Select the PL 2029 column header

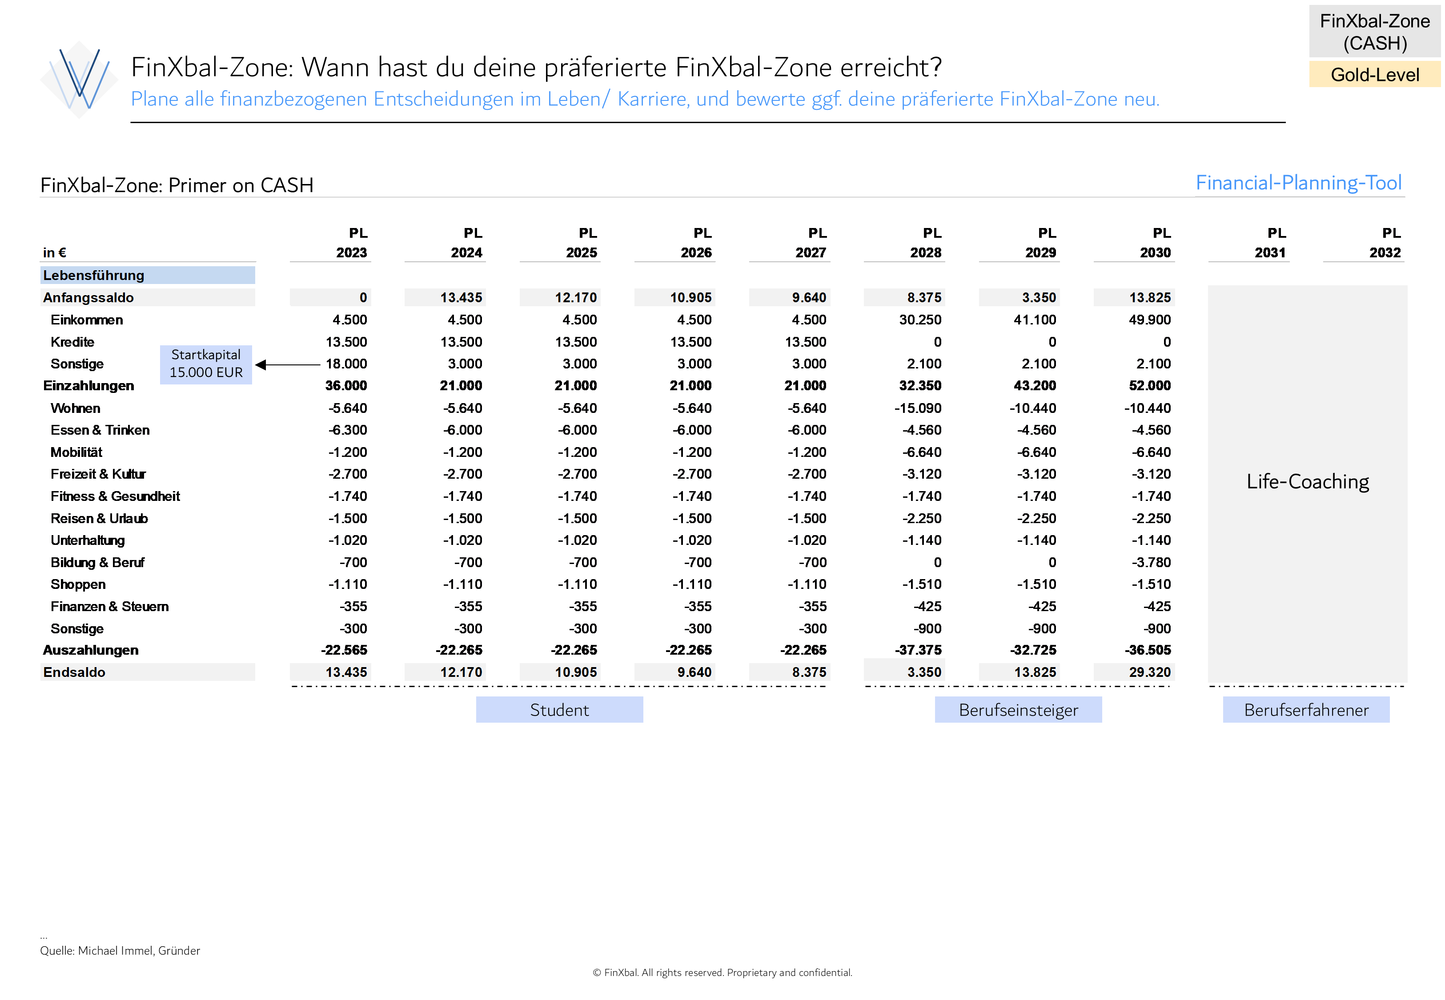[x=1041, y=243]
